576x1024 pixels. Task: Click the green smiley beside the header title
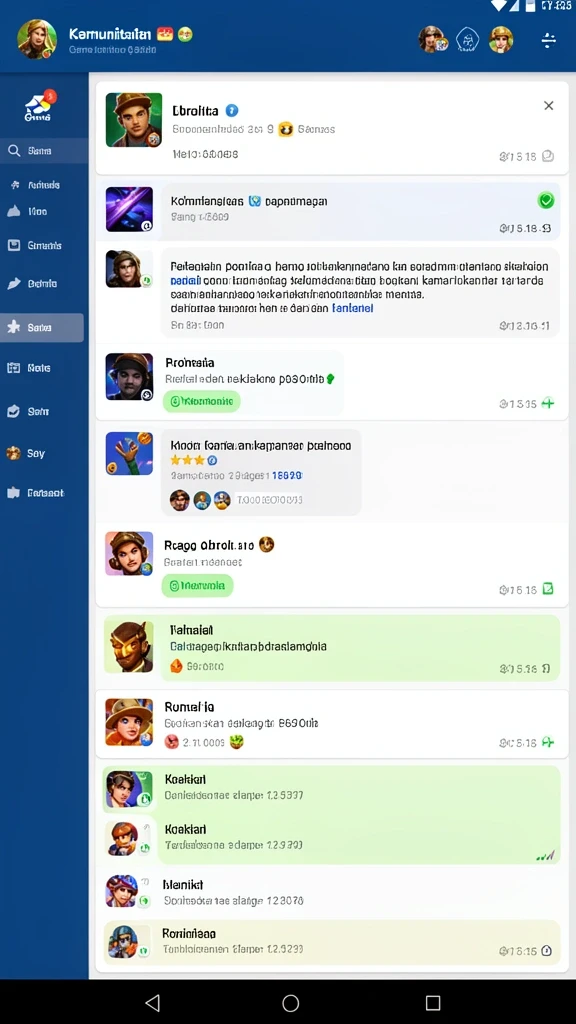click(x=185, y=34)
